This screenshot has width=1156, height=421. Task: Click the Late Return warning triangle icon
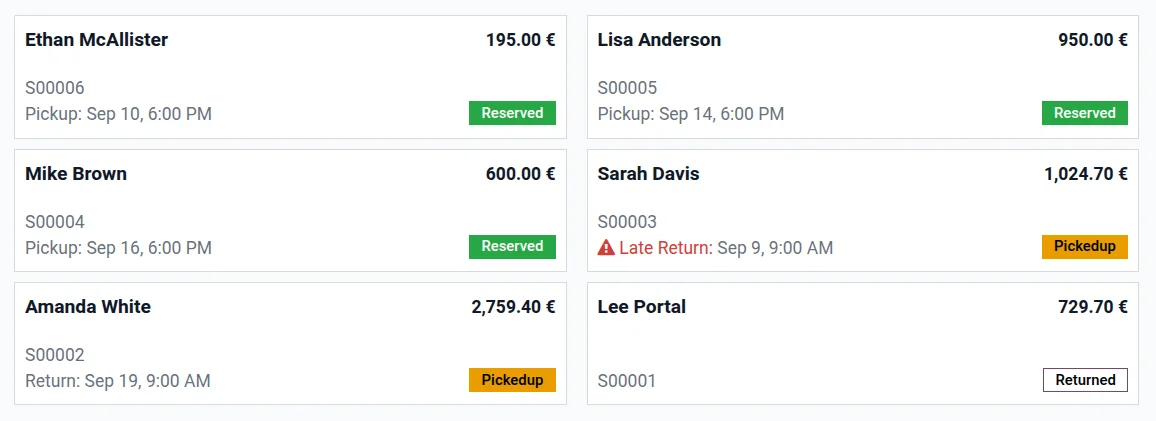[x=606, y=248]
